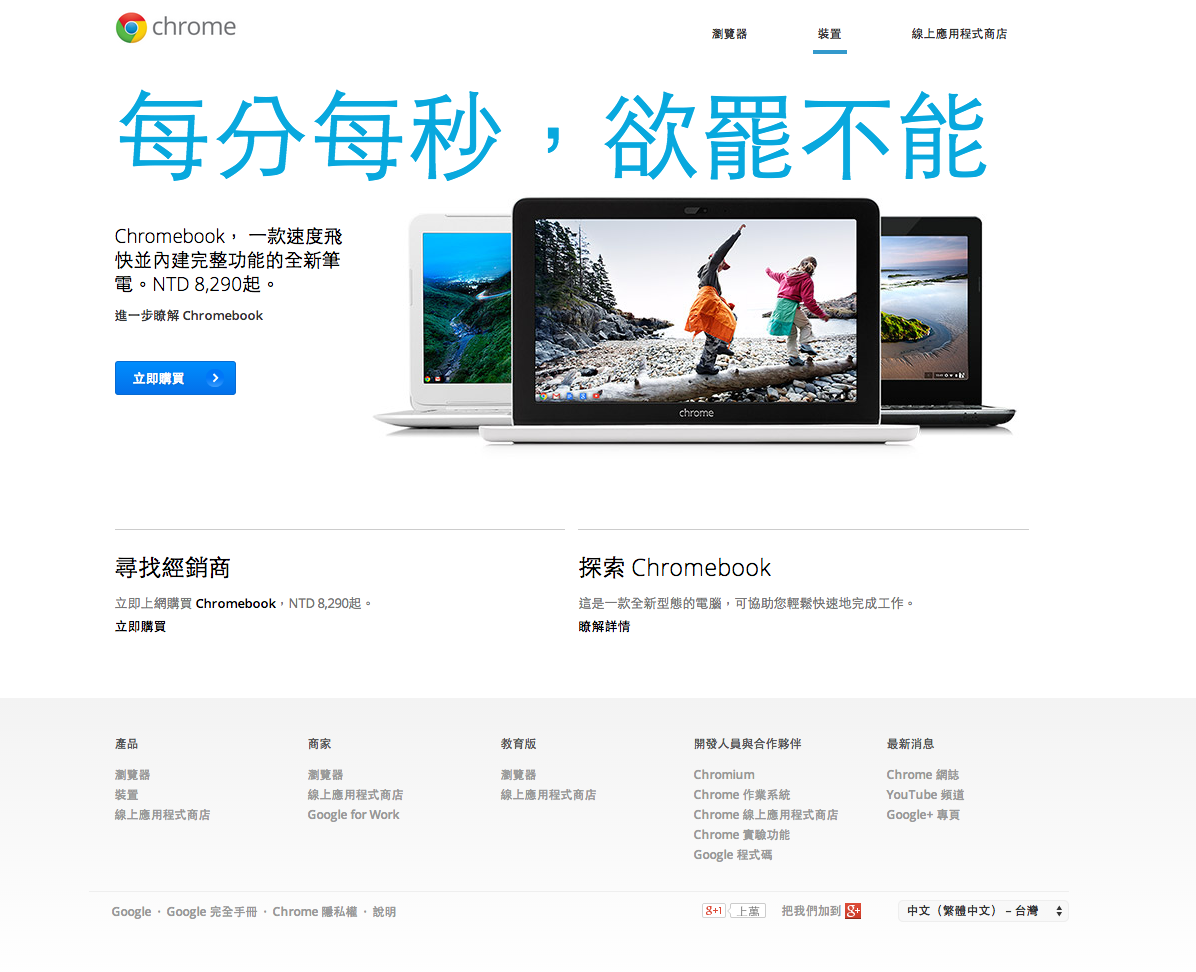
Task: Click 立即購買 link under 尋找經銷商
Action: pyautogui.click(x=140, y=626)
